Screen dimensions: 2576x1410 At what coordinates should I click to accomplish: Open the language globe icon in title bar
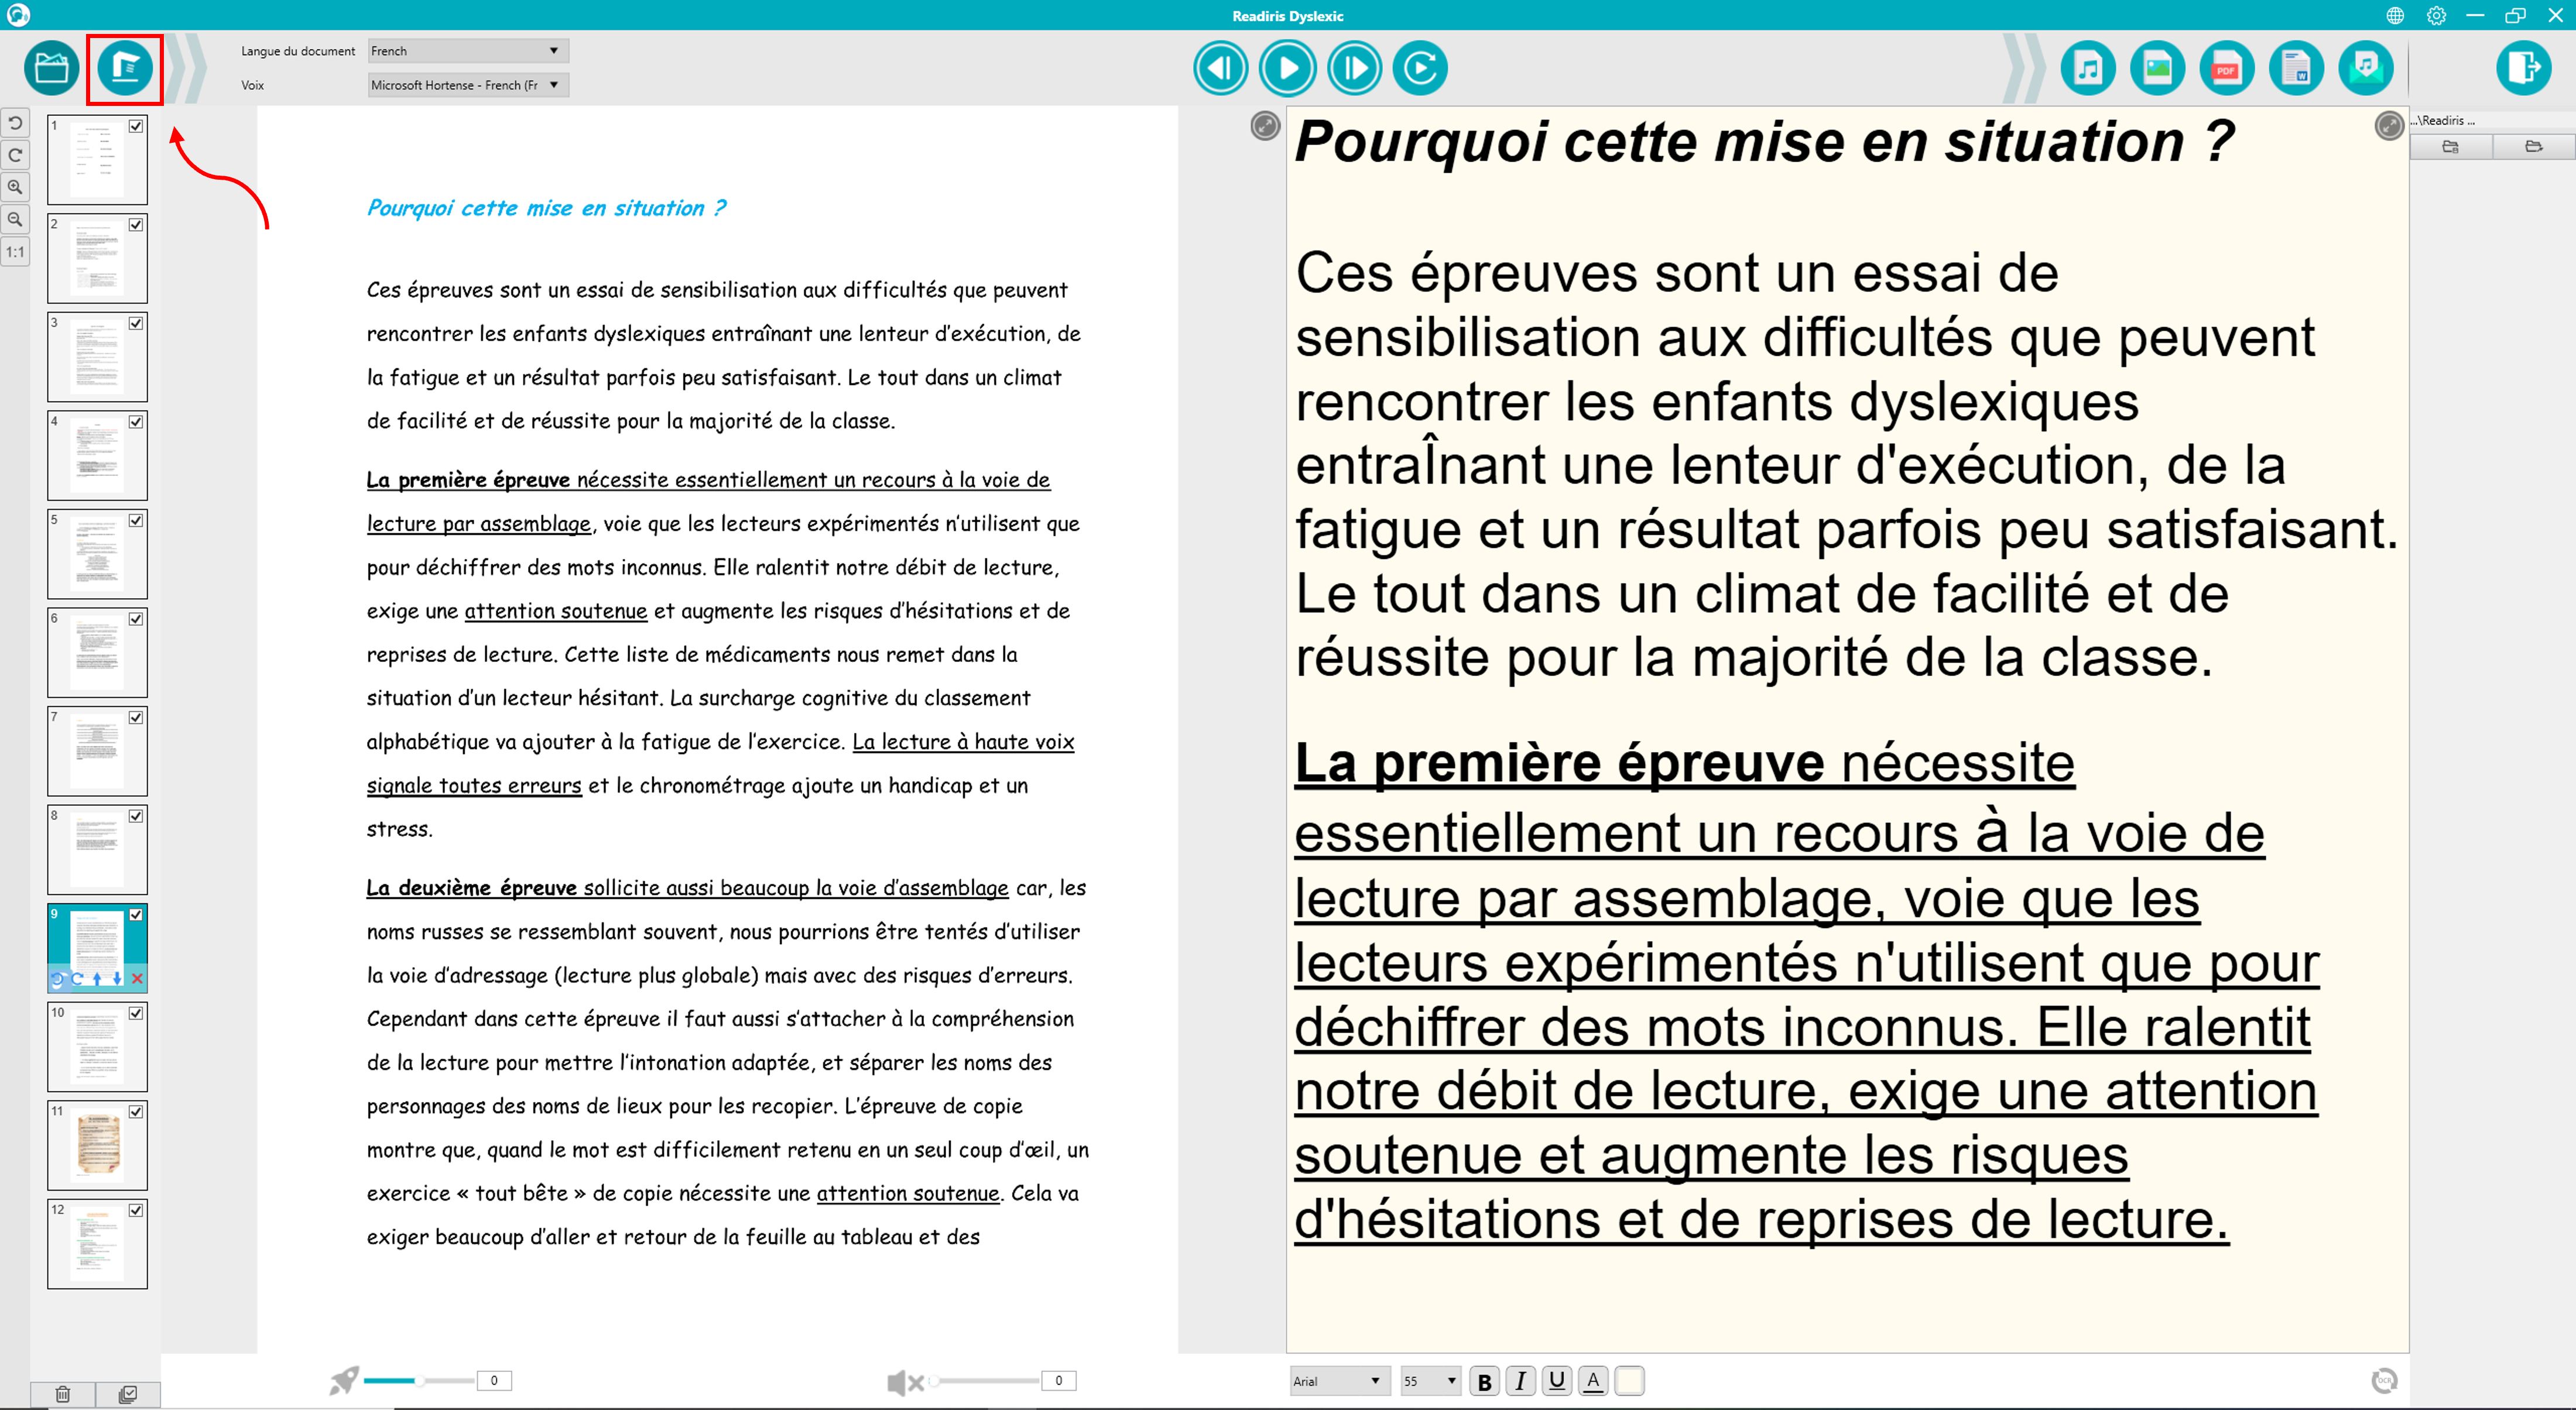click(2395, 15)
